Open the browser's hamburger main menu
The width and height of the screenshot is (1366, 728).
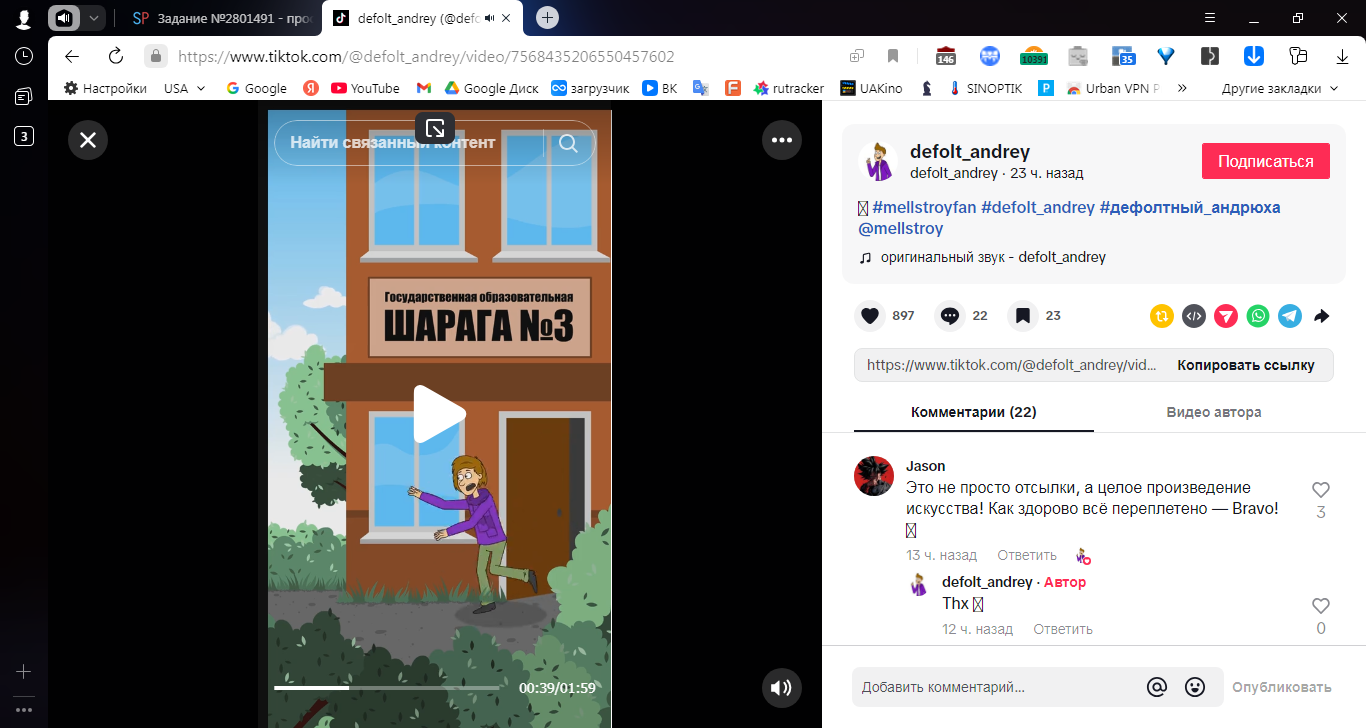(1210, 18)
